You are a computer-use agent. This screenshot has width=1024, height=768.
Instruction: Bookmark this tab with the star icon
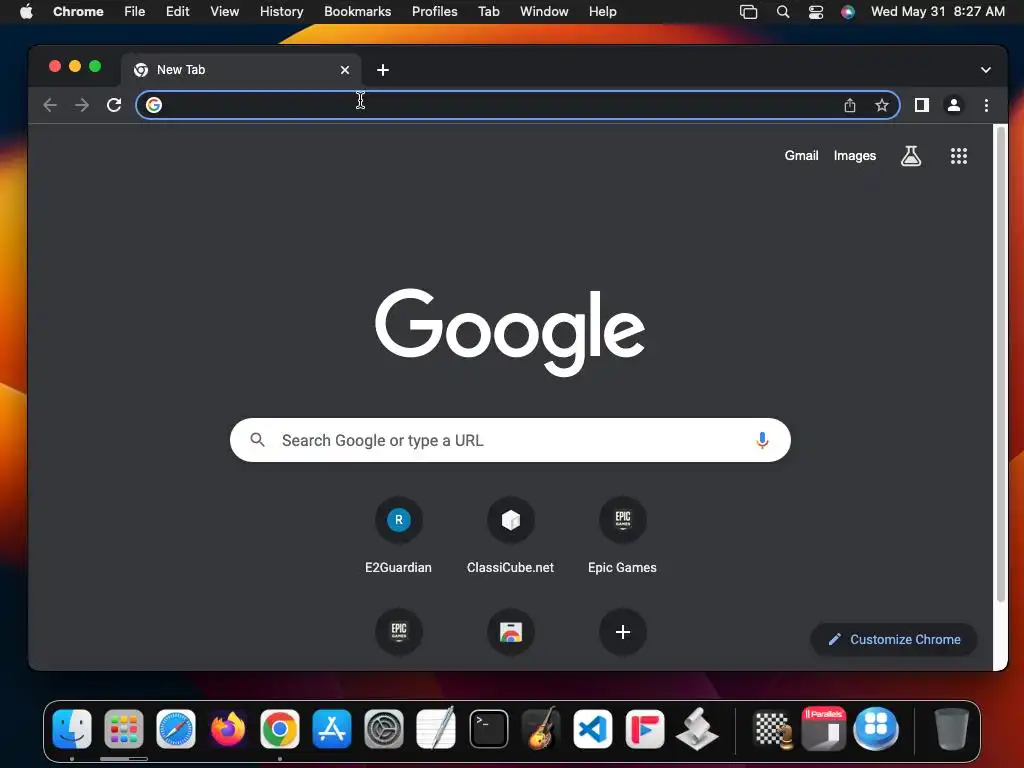pos(882,105)
